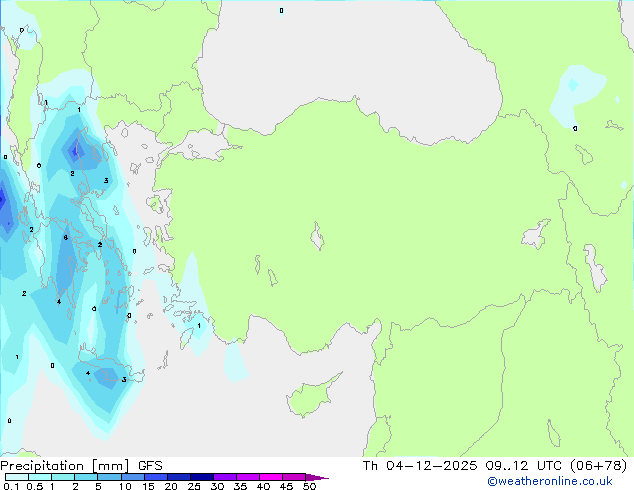Screen dimensions: 634x490
Task: Click the "(06+78)" forecast run text
Action: coord(598,466)
